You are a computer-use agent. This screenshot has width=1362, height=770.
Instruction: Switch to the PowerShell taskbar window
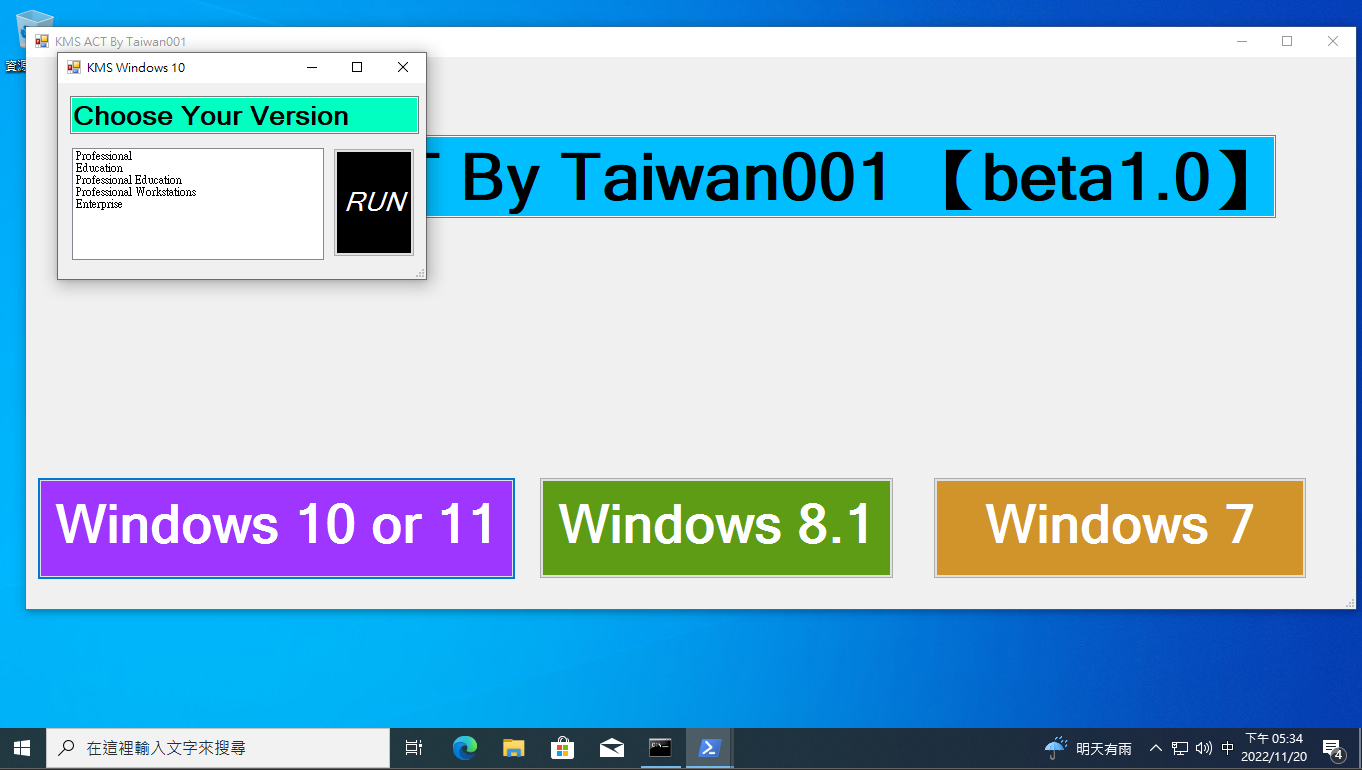pyautogui.click(x=710, y=748)
